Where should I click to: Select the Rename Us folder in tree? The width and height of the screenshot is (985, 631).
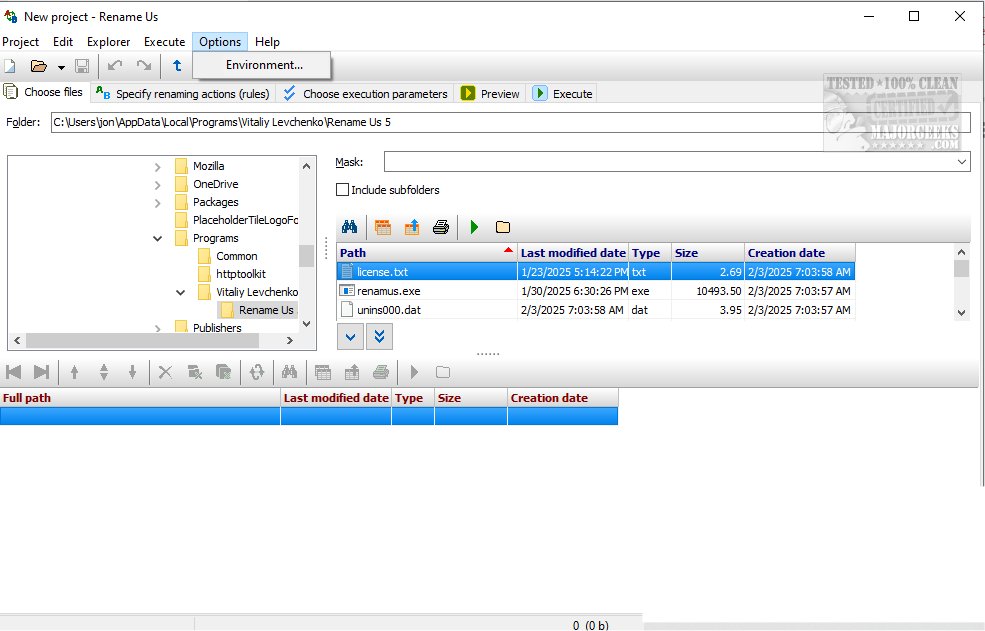click(266, 310)
